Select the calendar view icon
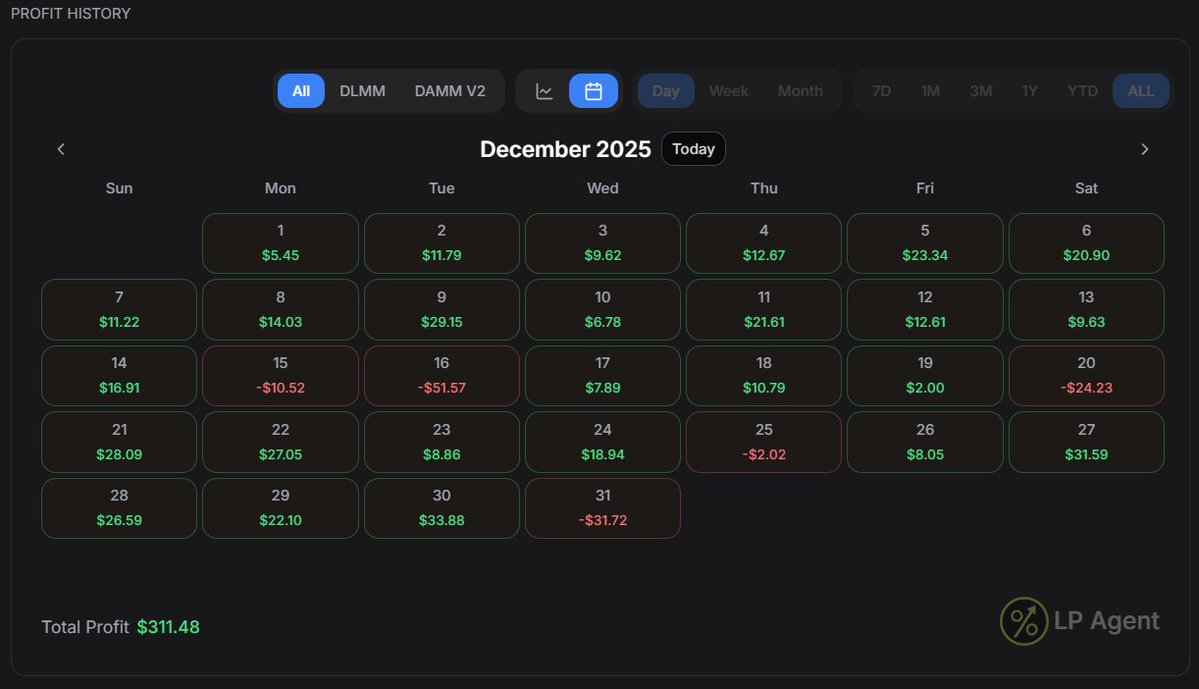Viewport: 1199px width, 689px height. coord(594,90)
